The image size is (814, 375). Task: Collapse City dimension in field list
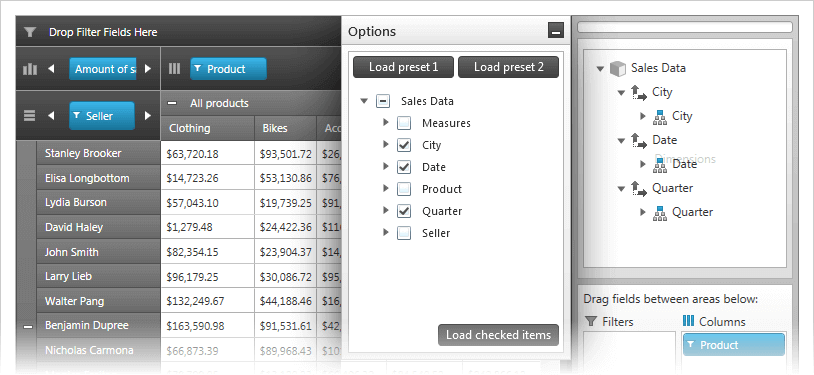tap(621, 93)
